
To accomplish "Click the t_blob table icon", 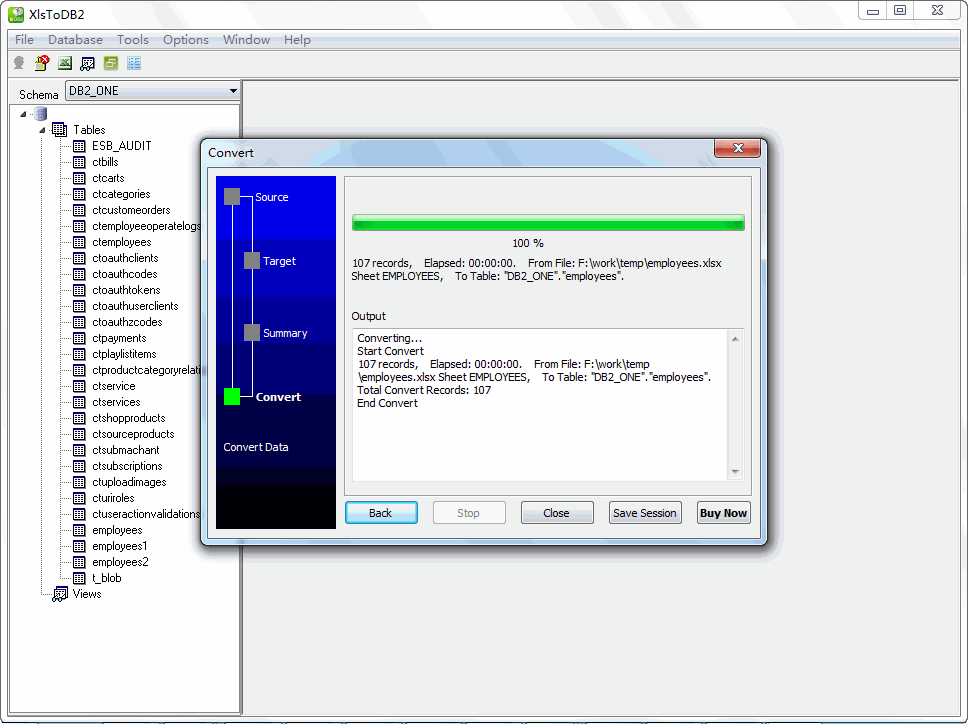I will pos(79,578).
